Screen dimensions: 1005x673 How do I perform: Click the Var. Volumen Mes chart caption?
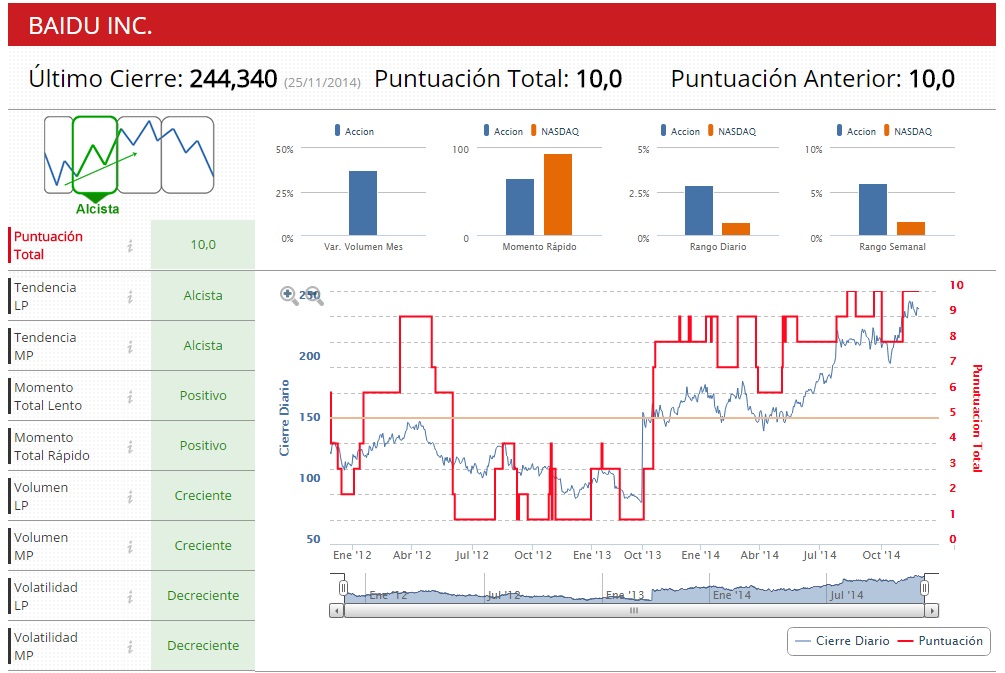(363, 247)
